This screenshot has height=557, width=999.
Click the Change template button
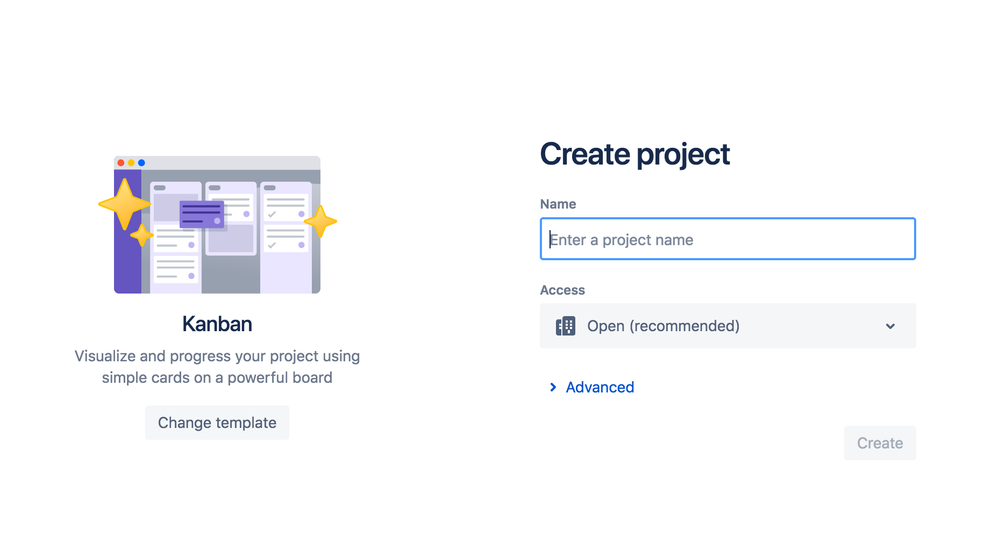[217, 423]
